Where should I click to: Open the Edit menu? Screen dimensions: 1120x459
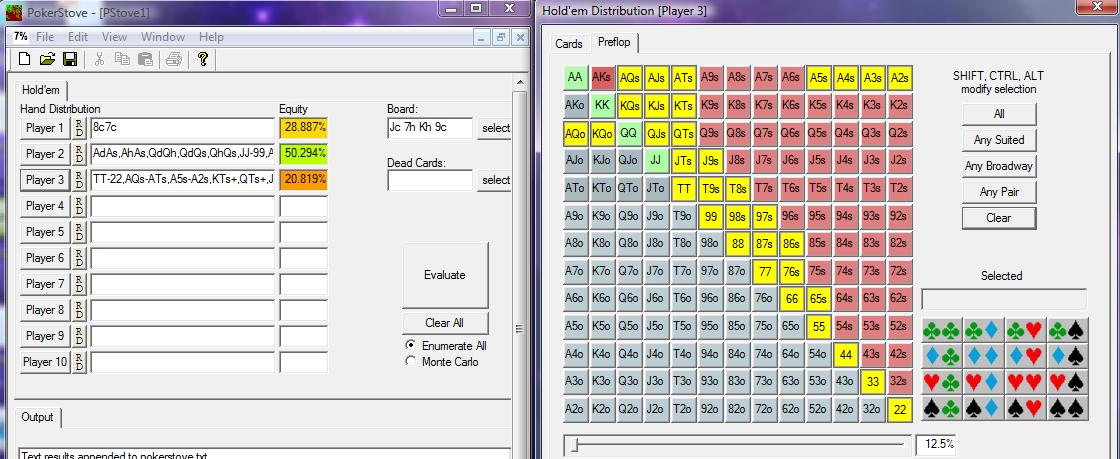(x=78, y=36)
